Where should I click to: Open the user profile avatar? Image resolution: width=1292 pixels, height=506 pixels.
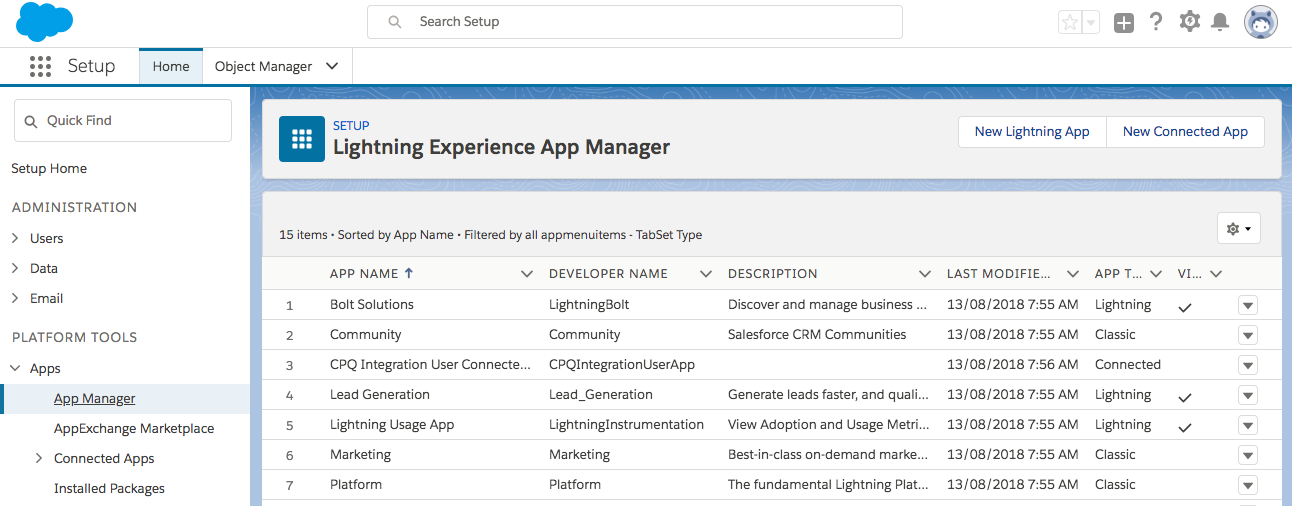point(1260,21)
